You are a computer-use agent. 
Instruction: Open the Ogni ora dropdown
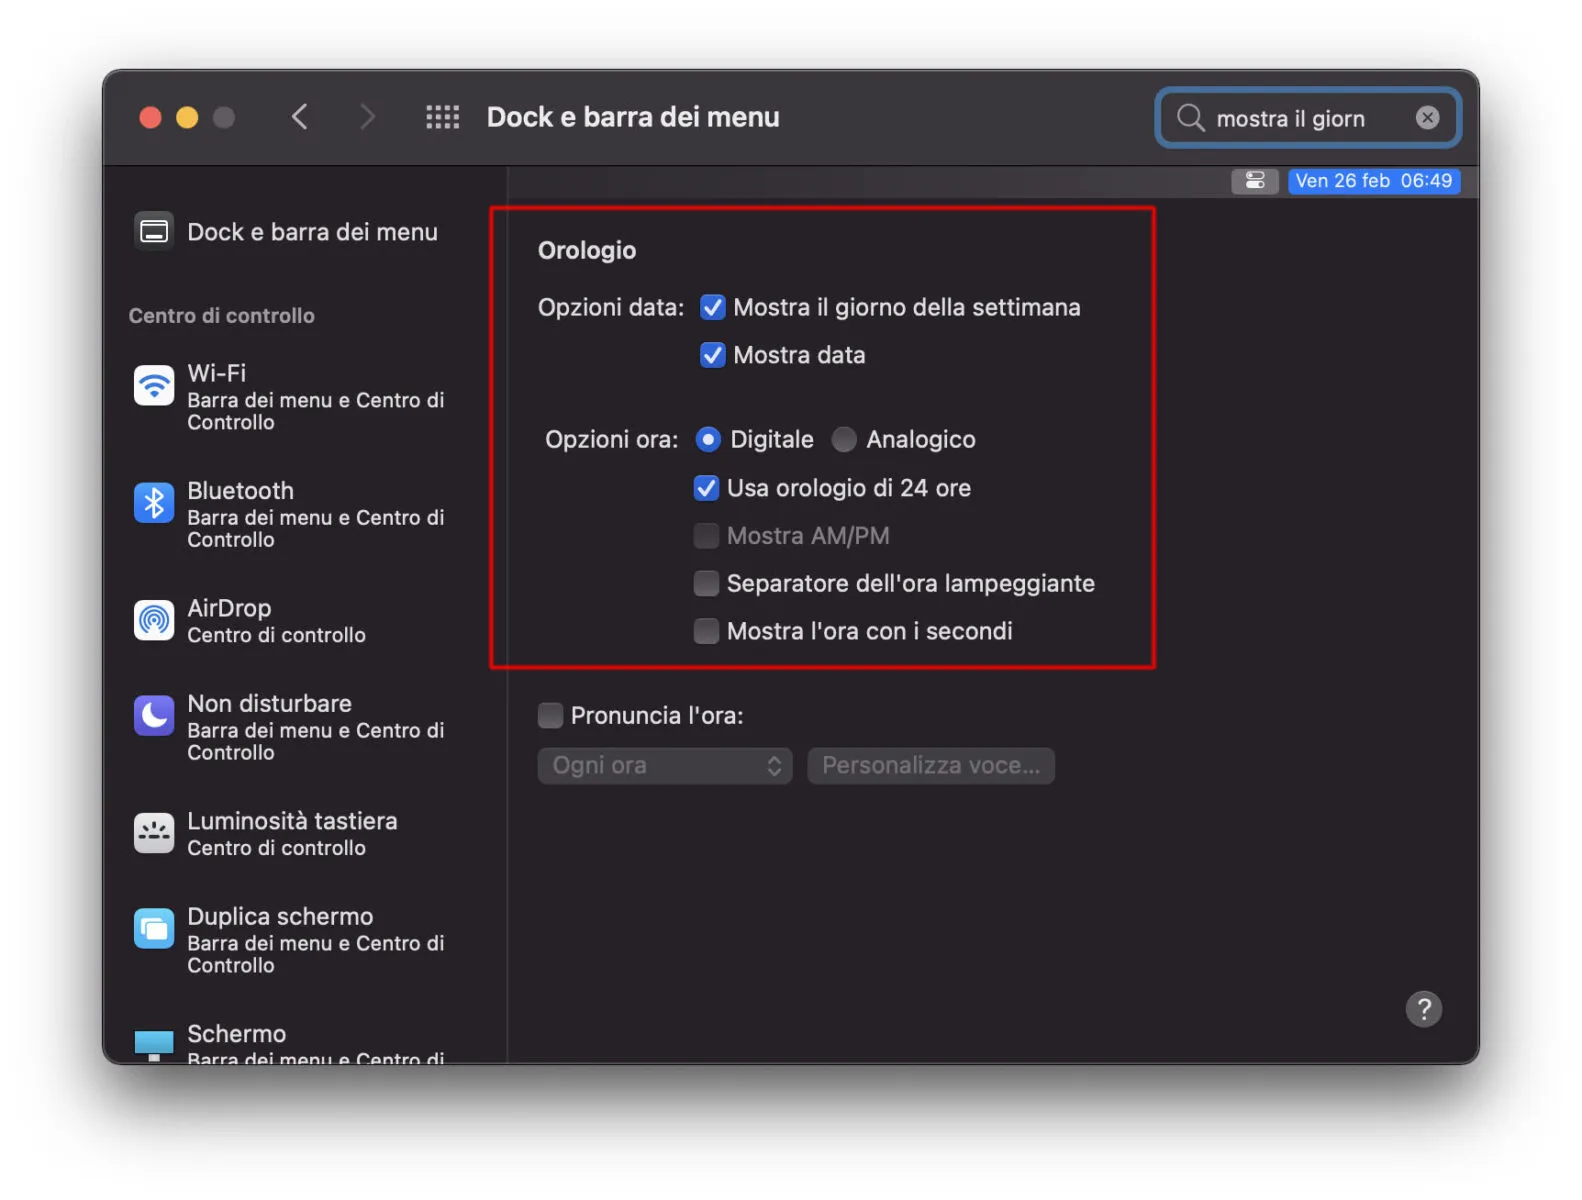pyautogui.click(x=665, y=765)
